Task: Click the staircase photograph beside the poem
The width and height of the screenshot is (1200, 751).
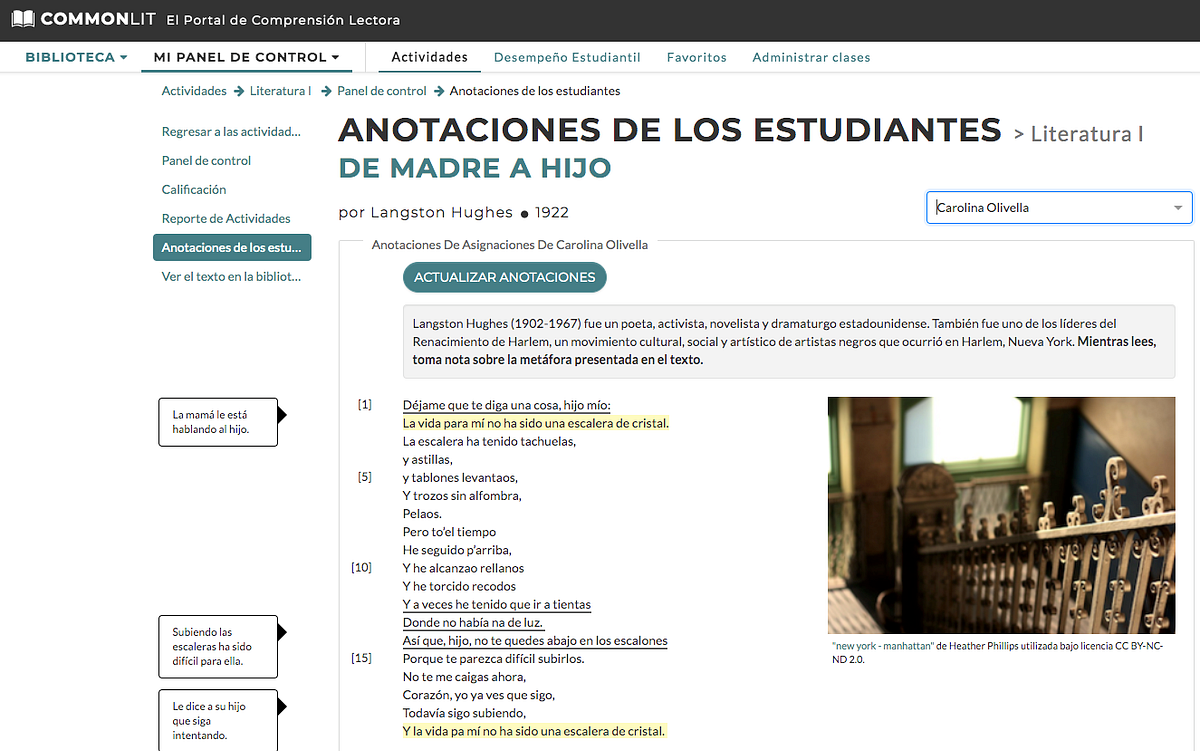Action: tap(1000, 515)
